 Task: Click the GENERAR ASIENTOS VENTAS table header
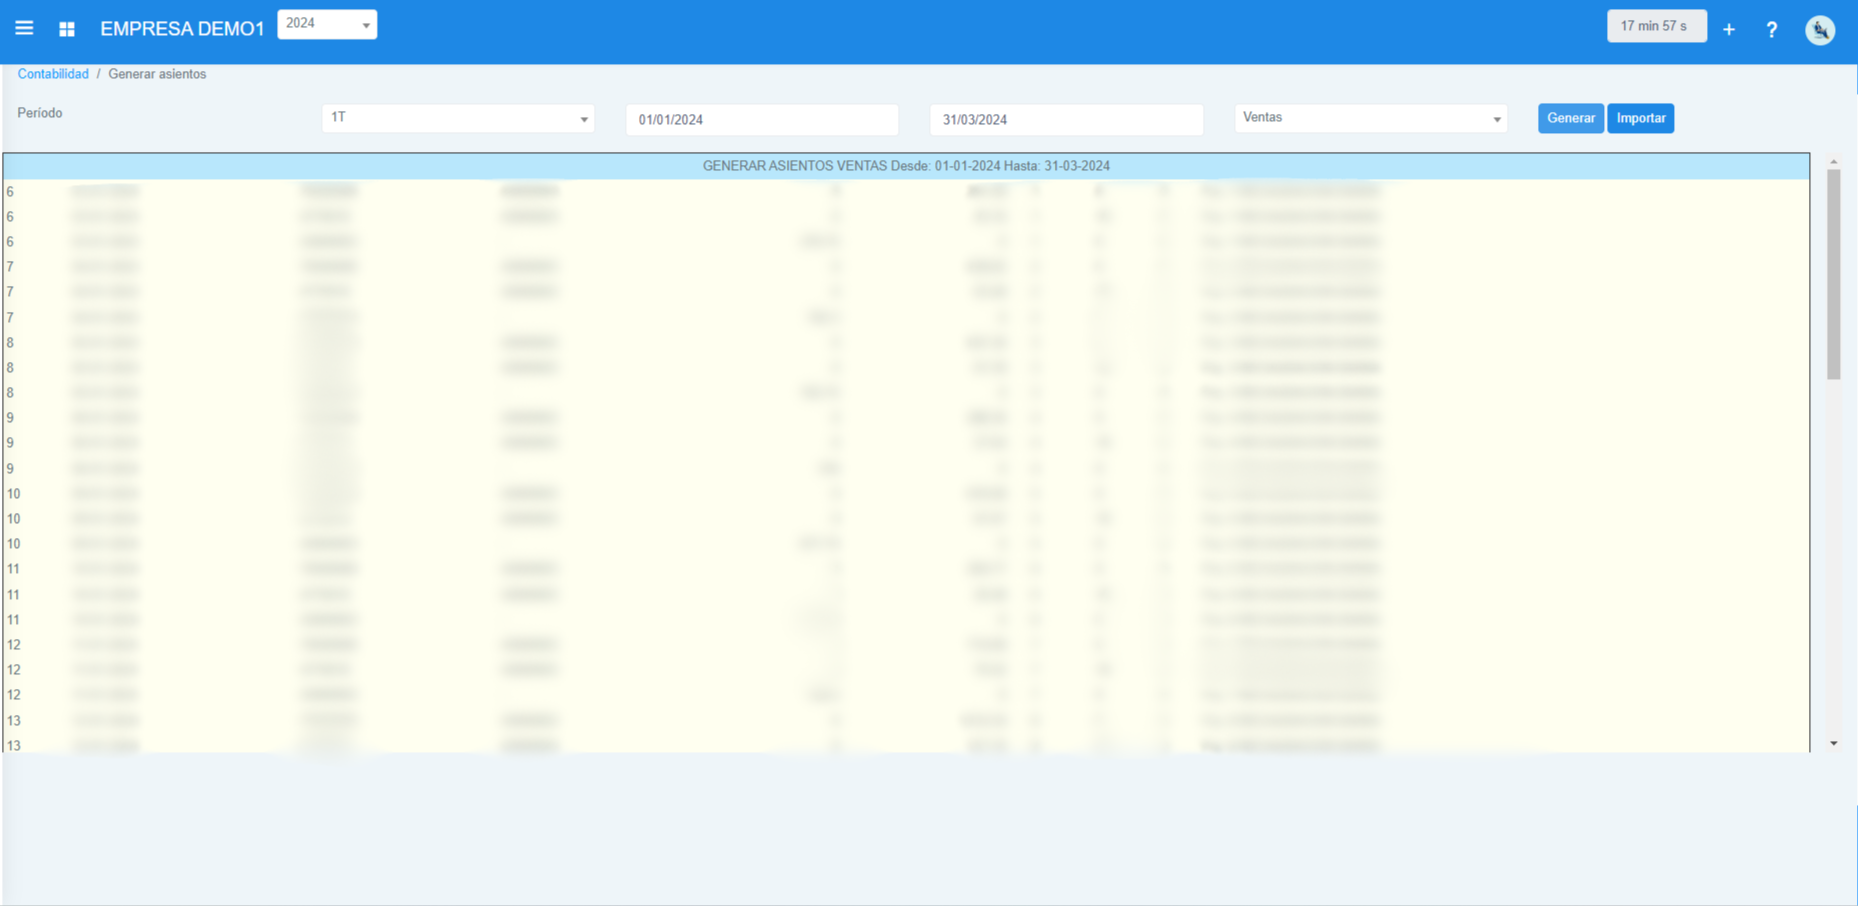[x=906, y=166]
